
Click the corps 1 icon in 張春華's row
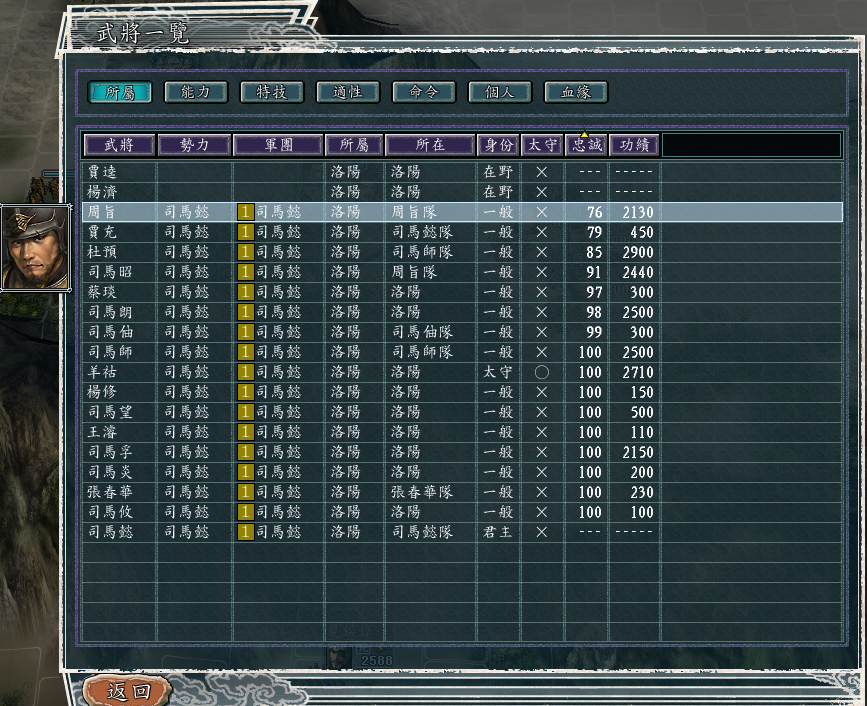[x=245, y=492]
